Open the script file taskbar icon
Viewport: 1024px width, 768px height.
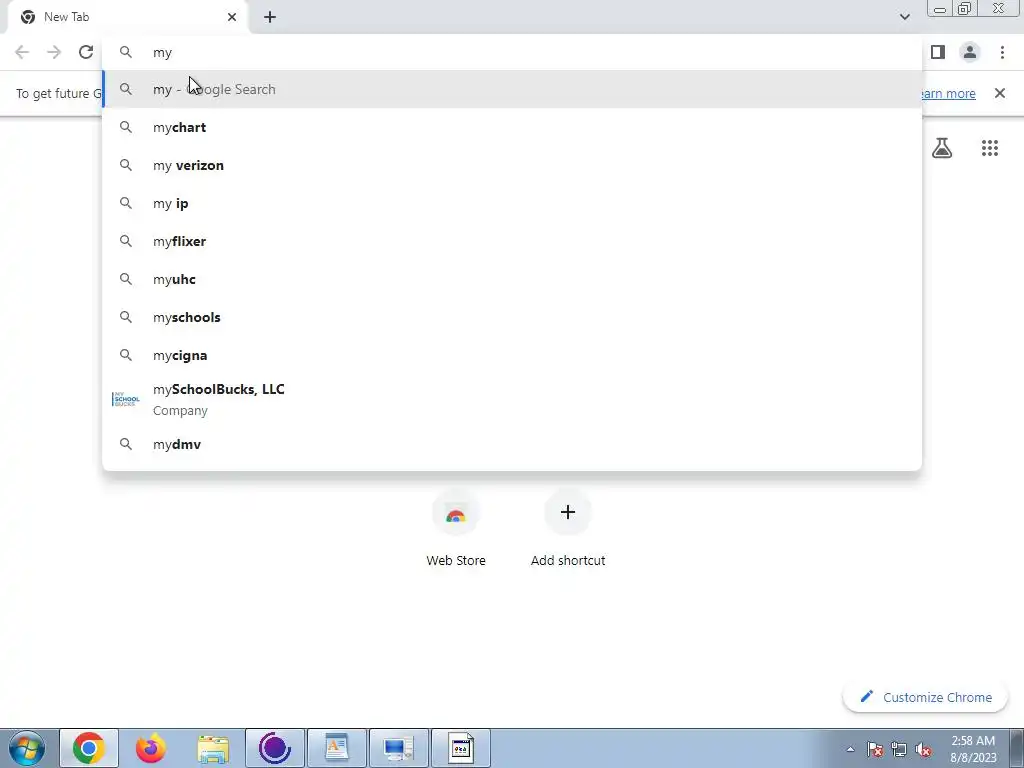(x=460, y=748)
